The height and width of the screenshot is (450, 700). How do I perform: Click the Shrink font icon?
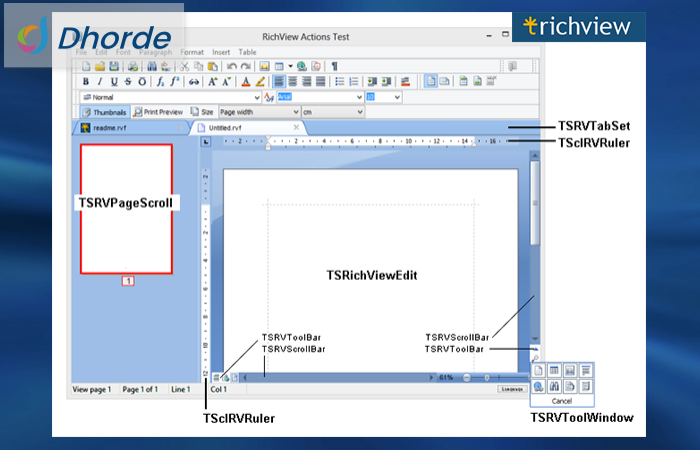[226, 82]
